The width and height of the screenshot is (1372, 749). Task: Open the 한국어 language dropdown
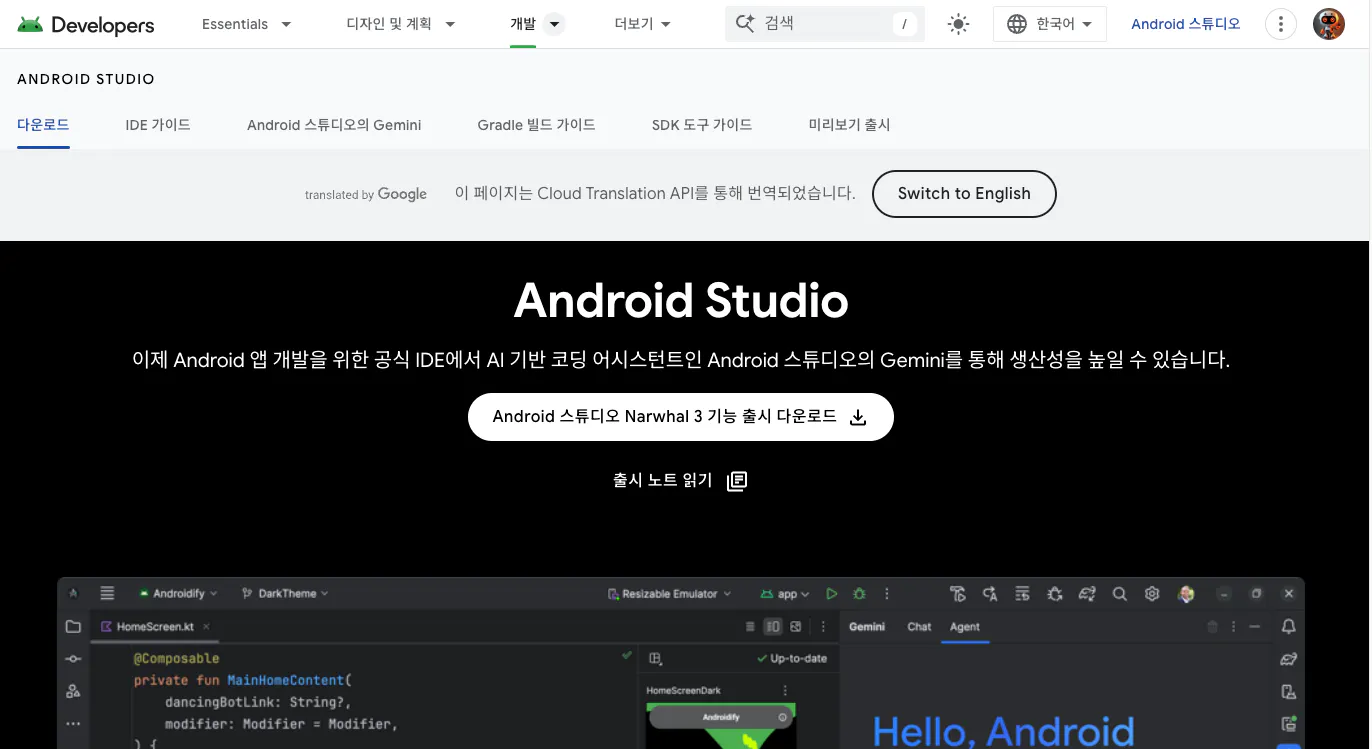(x=1049, y=24)
